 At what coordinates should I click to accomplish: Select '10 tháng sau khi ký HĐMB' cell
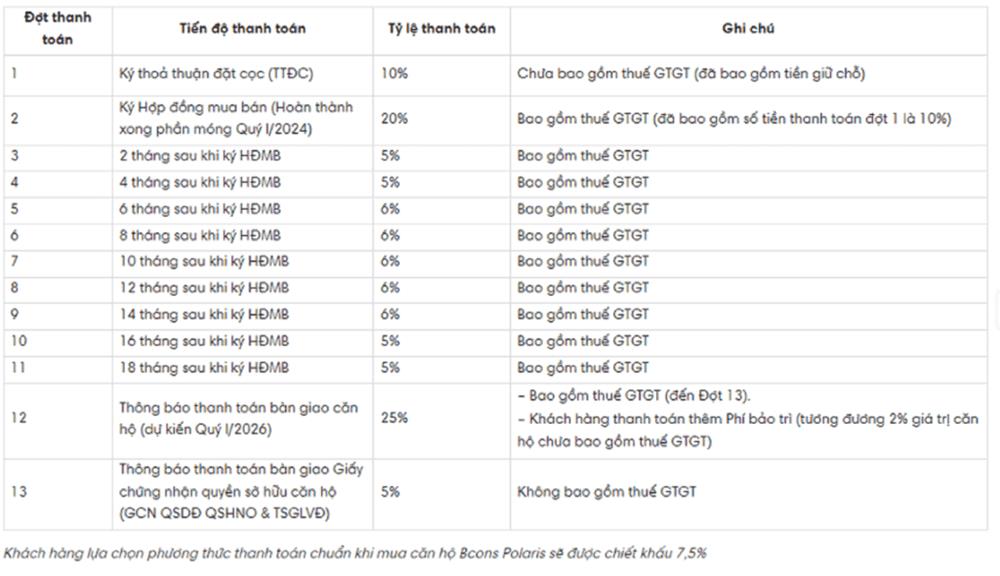(x=242, y=262)
